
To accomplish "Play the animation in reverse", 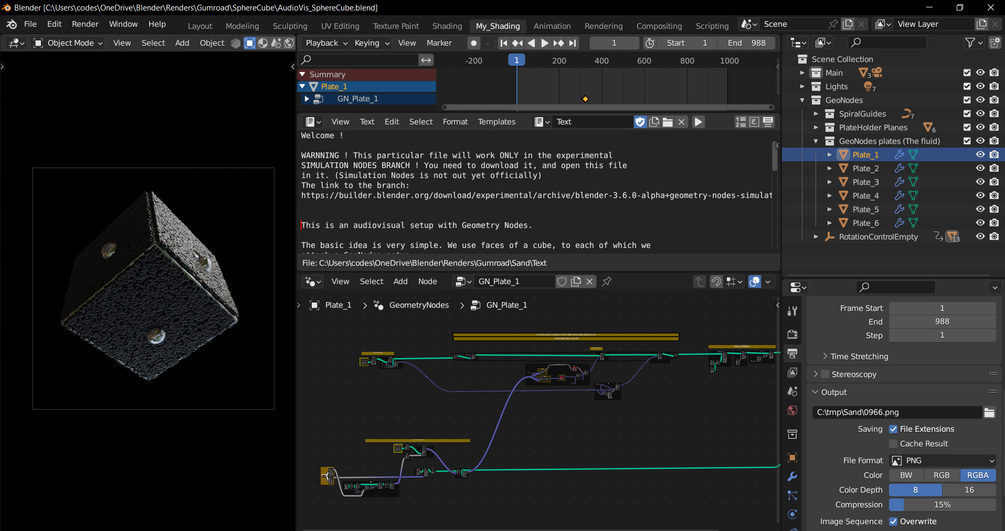I will pyautogui.click(x=531, y=43).
